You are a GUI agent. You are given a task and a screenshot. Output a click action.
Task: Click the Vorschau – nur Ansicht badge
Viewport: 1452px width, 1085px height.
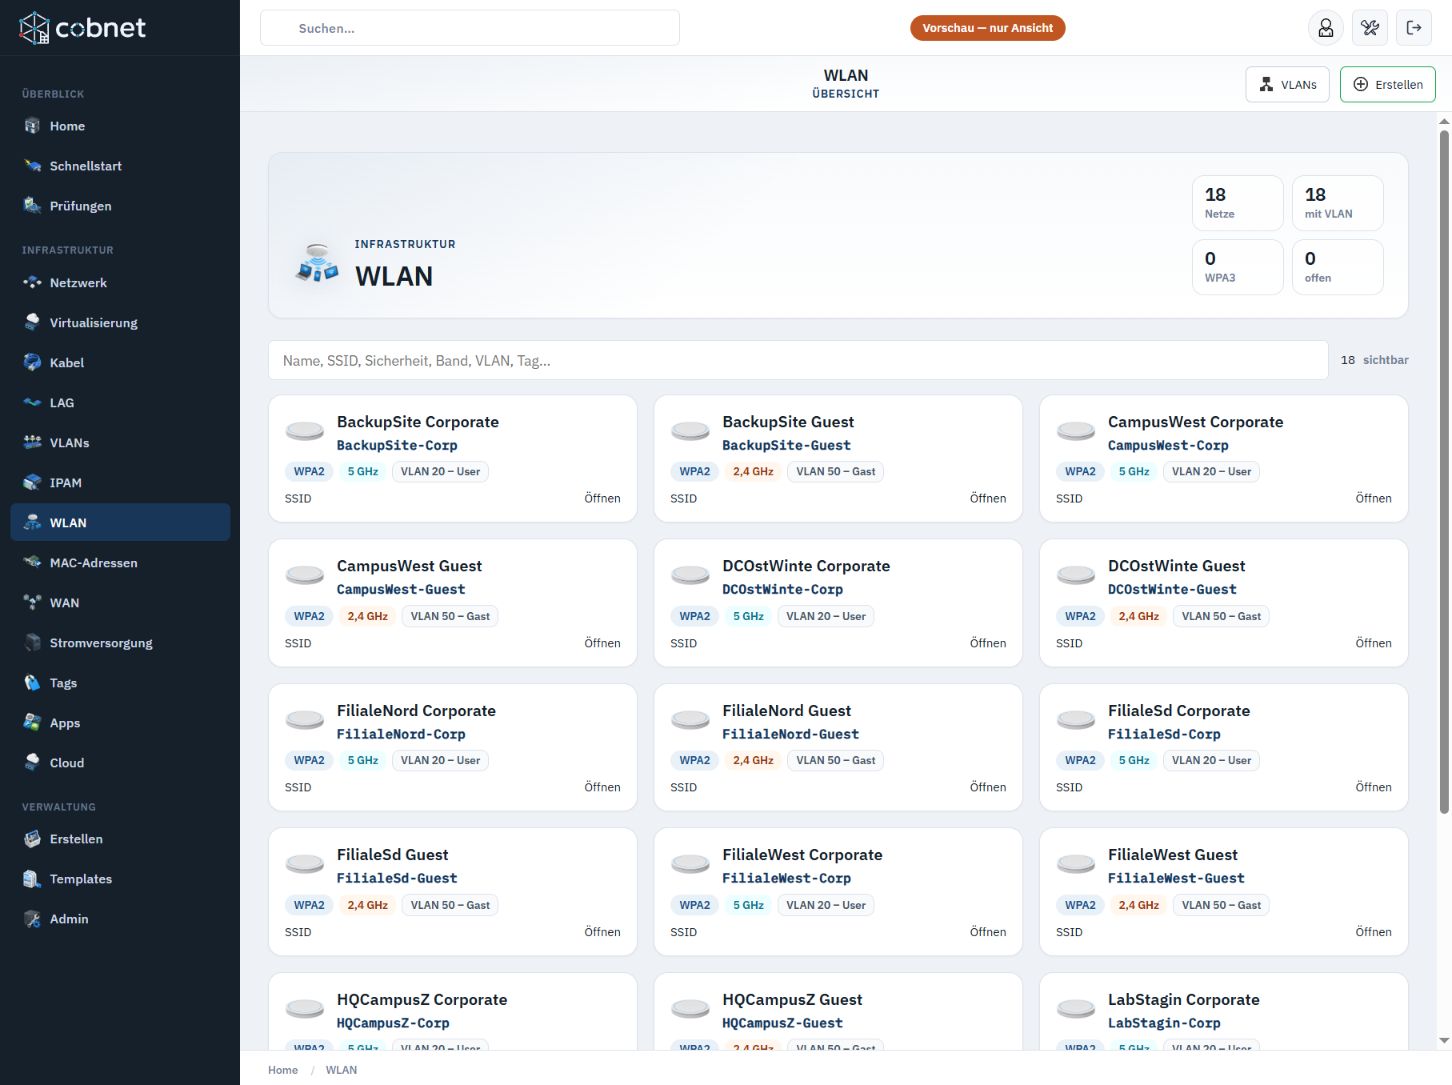pyautogui.click(x=987, y=28)
